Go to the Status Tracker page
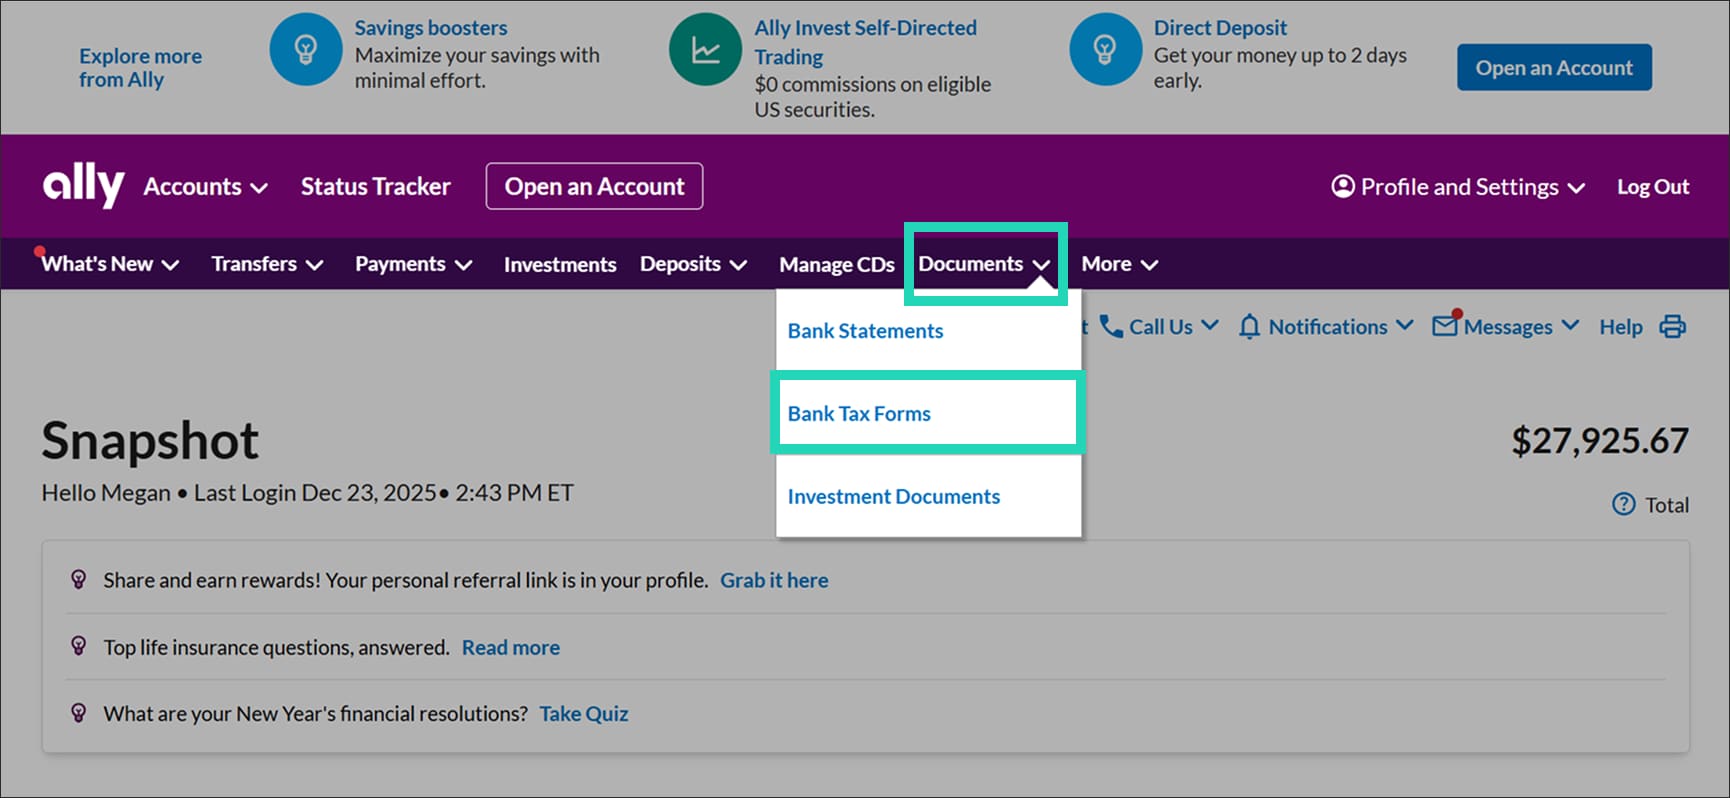The width and height of the screenshot is (1730, 798). 375,187
